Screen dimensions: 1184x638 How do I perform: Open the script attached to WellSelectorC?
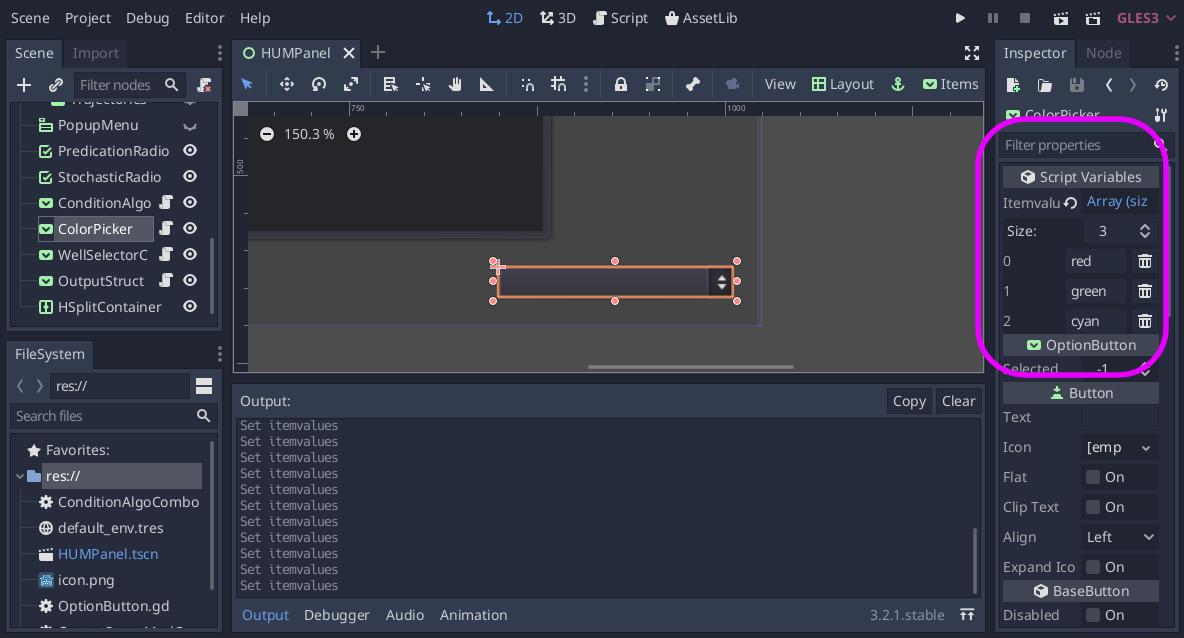166,254
